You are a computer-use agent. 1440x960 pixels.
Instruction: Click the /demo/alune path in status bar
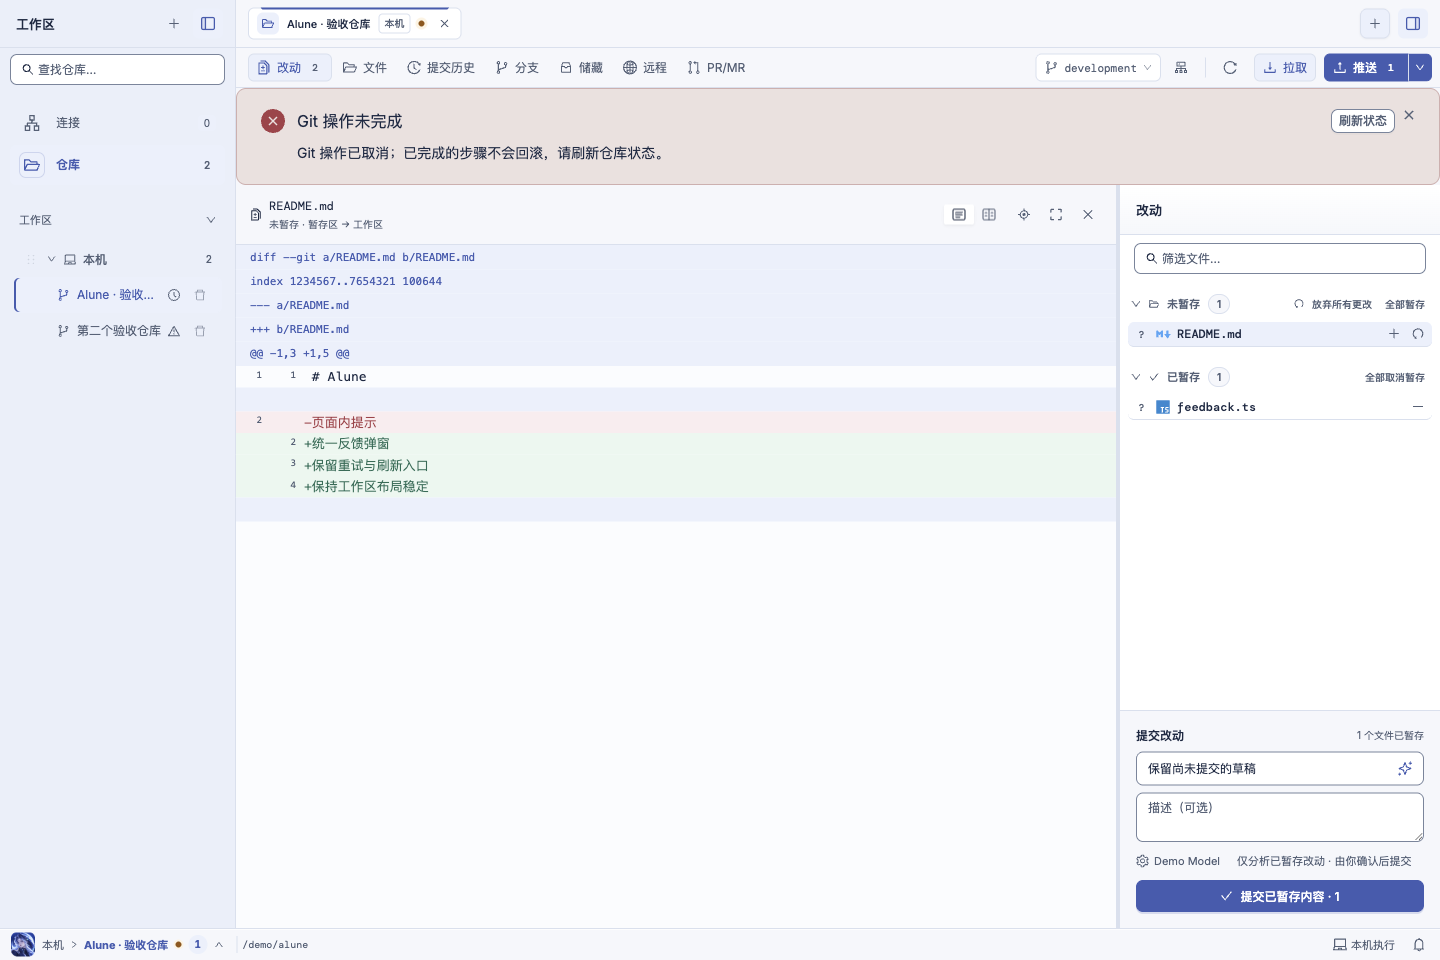(275, 945)
